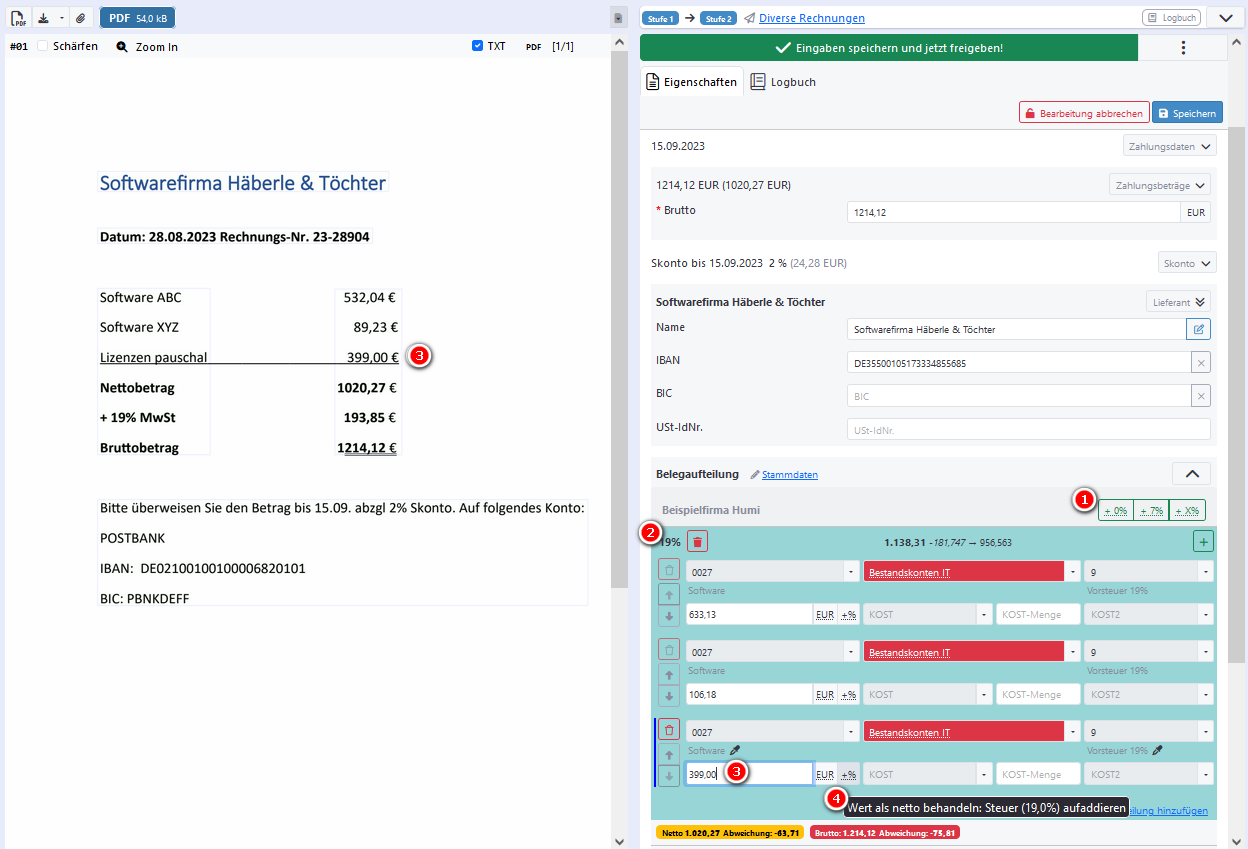
Task: Expand the Skonto dropdown
Action: (x=1187, y=263)
